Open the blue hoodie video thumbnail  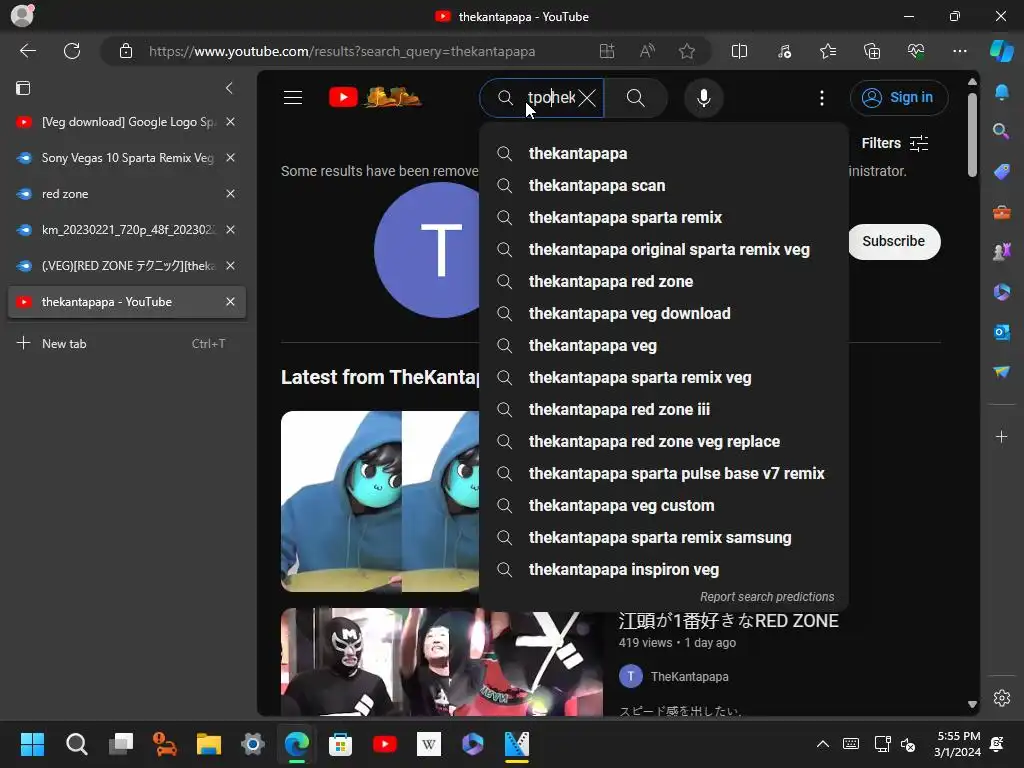tap(380, 501)
